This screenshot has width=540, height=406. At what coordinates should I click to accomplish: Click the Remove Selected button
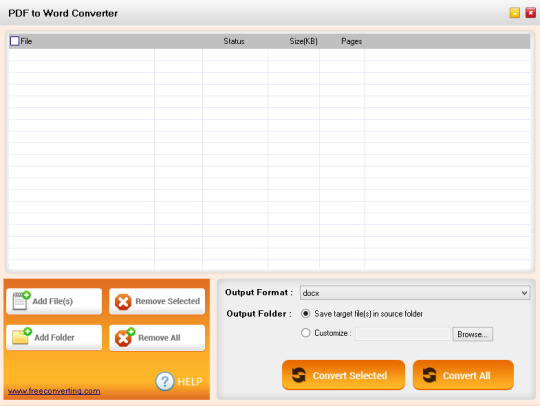click(x=157, y=301)
